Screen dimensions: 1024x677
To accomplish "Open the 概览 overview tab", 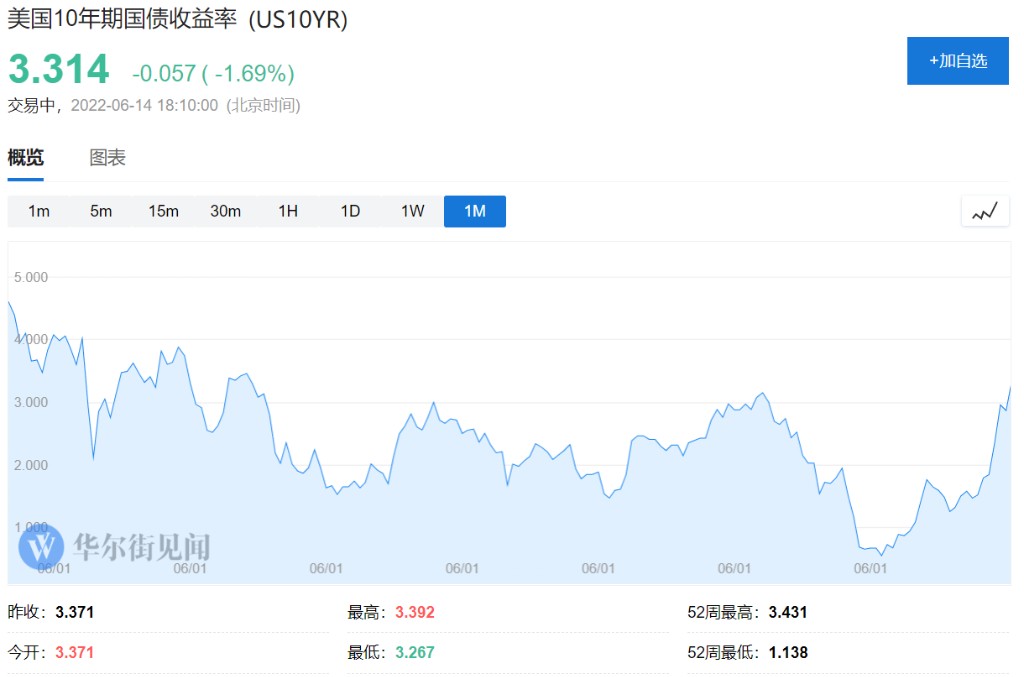I will pos(26,158).
